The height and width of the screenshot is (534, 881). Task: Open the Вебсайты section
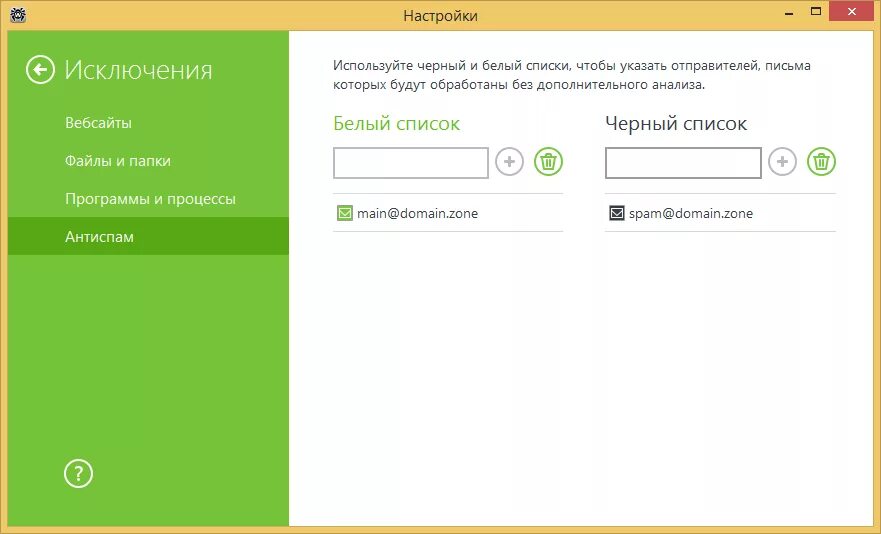click(x=148, y=123)
